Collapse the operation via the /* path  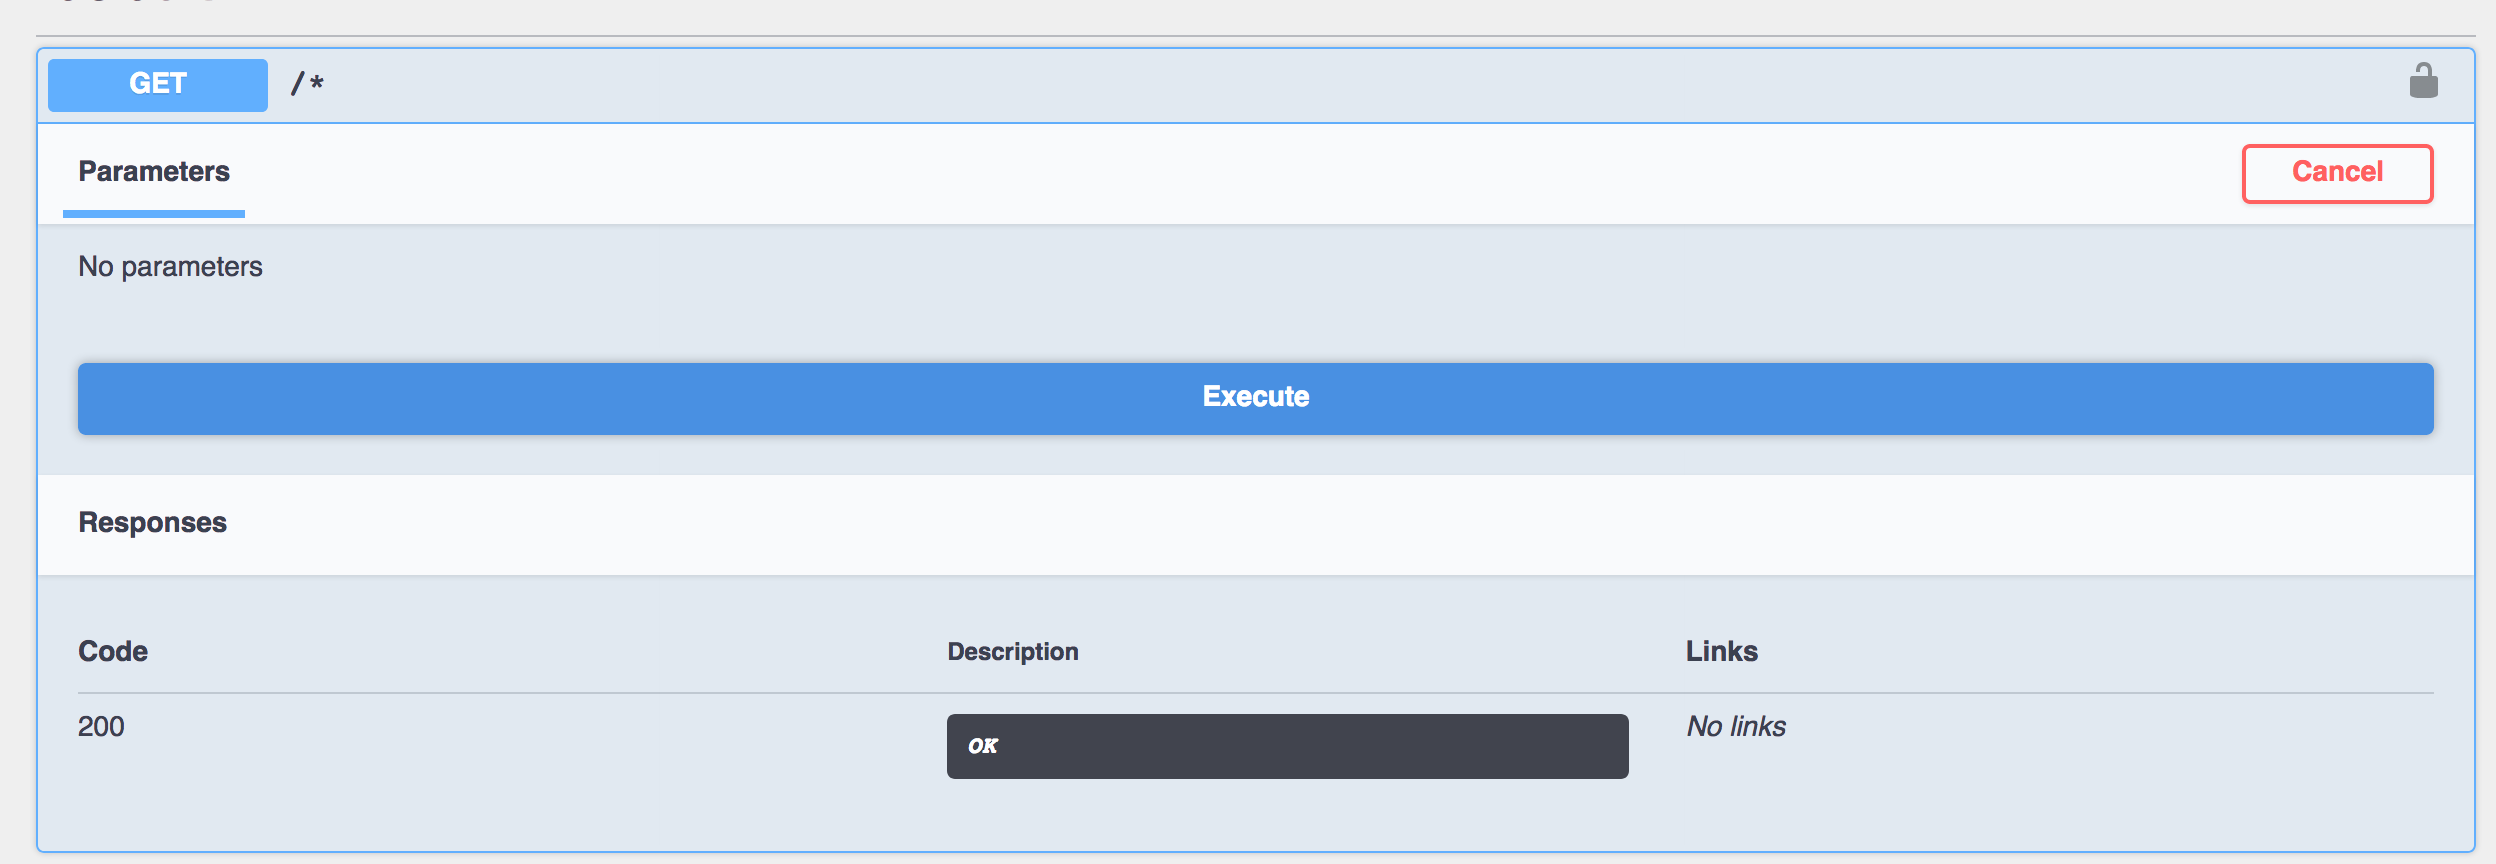tap(308, 84)
